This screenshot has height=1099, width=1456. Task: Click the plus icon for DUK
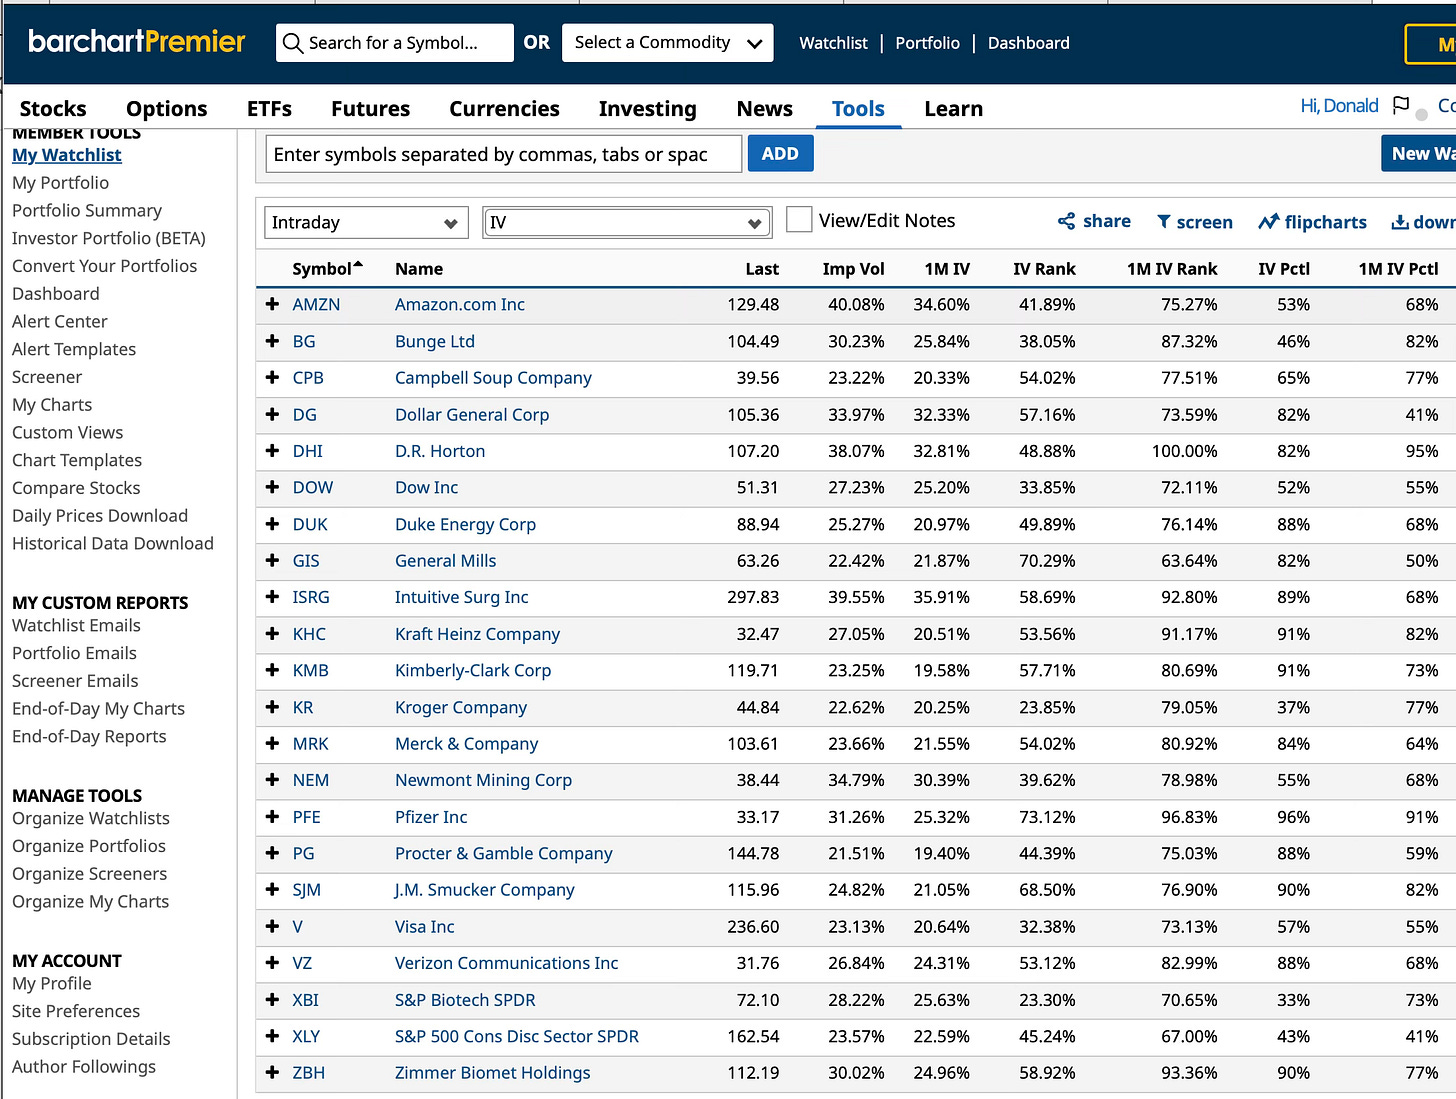coord(272,524)
